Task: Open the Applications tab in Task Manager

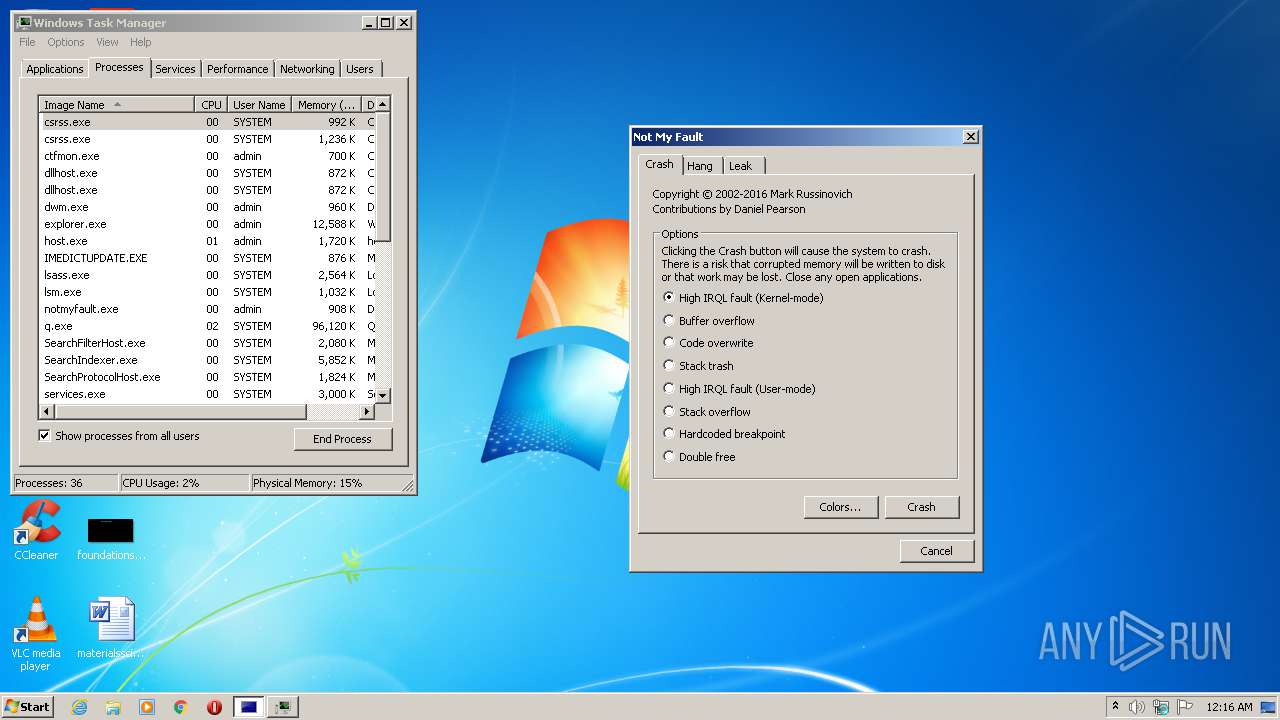Action: [54, 69]
